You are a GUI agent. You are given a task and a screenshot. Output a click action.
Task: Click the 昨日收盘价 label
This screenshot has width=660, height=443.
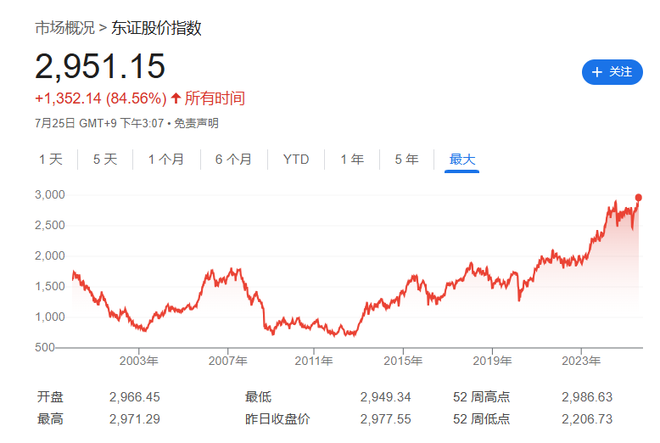coord(278,419)
